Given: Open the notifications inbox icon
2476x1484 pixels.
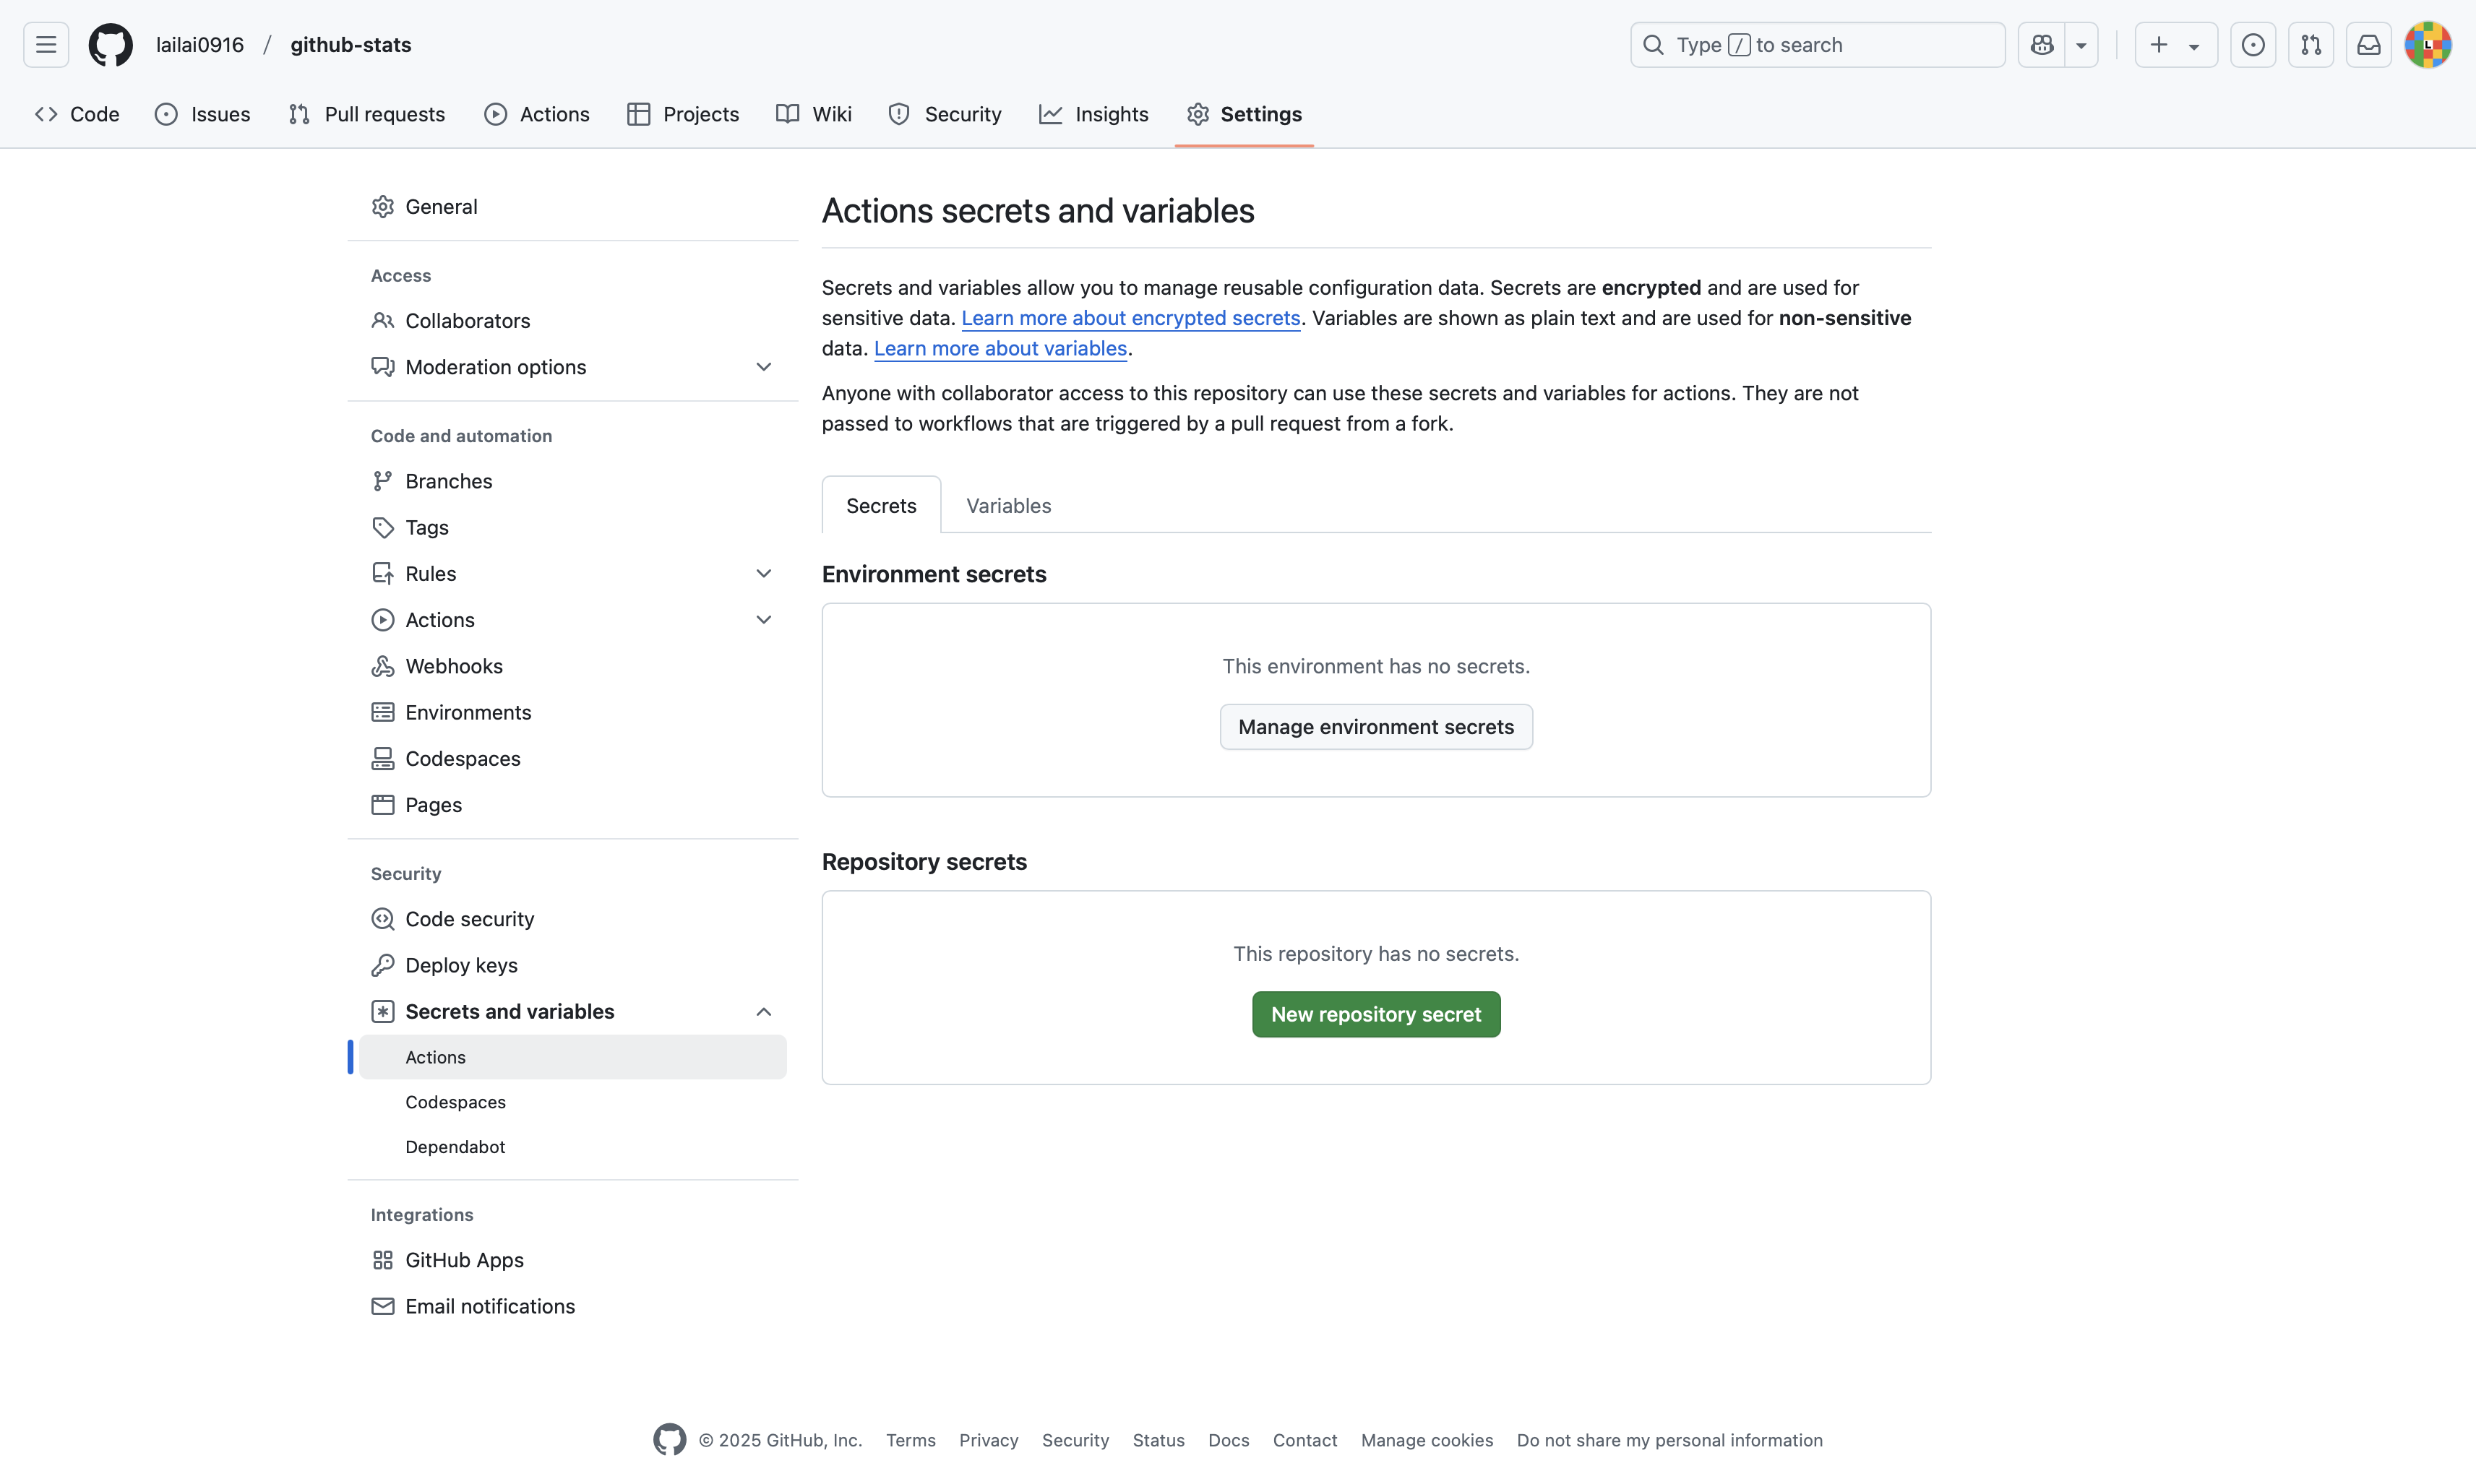Looking at the screenshot, I should click(x=2368, y=45).
